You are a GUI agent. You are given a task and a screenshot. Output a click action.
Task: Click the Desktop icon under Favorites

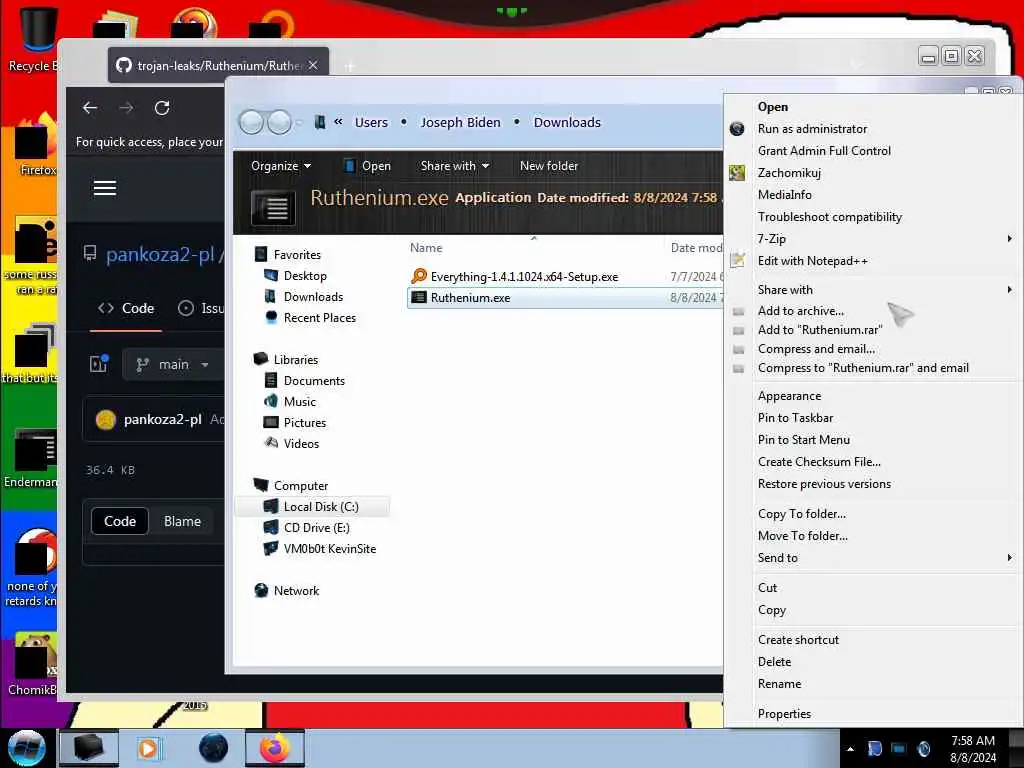pyautogui.click(x=270, y=276)
